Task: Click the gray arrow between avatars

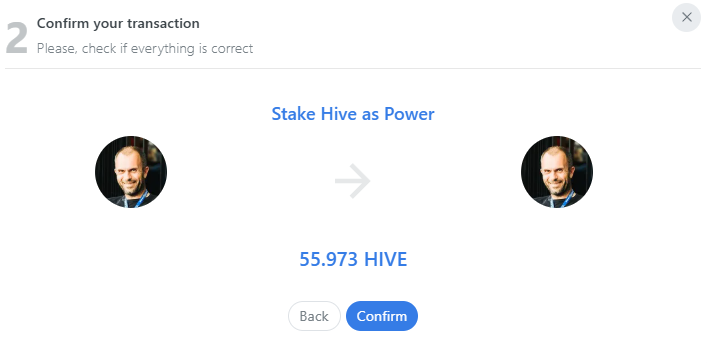Action: 353,181
